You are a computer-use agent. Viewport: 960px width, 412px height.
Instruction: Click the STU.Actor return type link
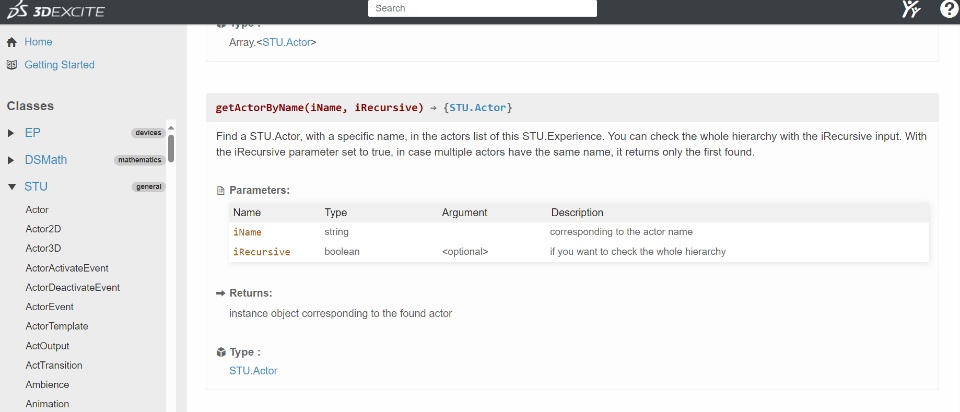(x=253, y=371)
